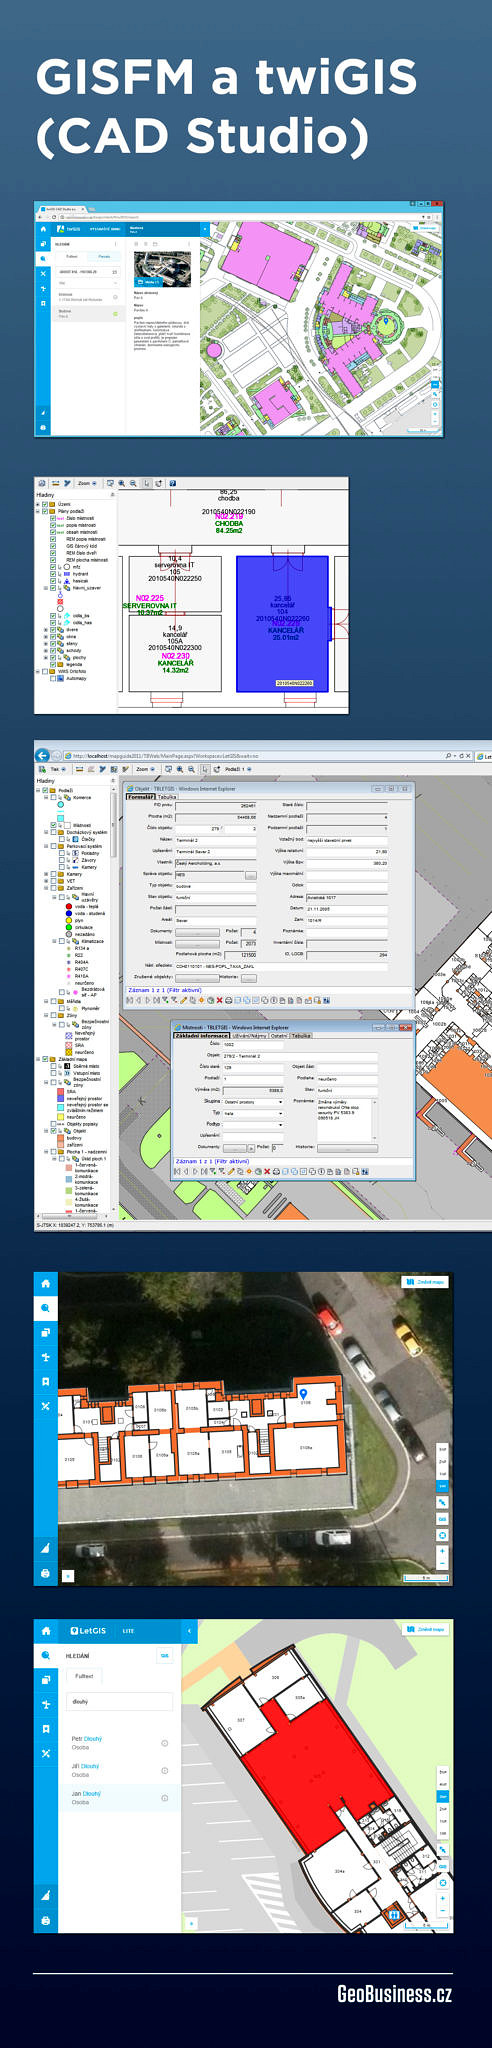The image size is (492, 2048).
Task: Click 'Změnit mapu' in top twiGIS screenshot
Action: click(426, 227)
